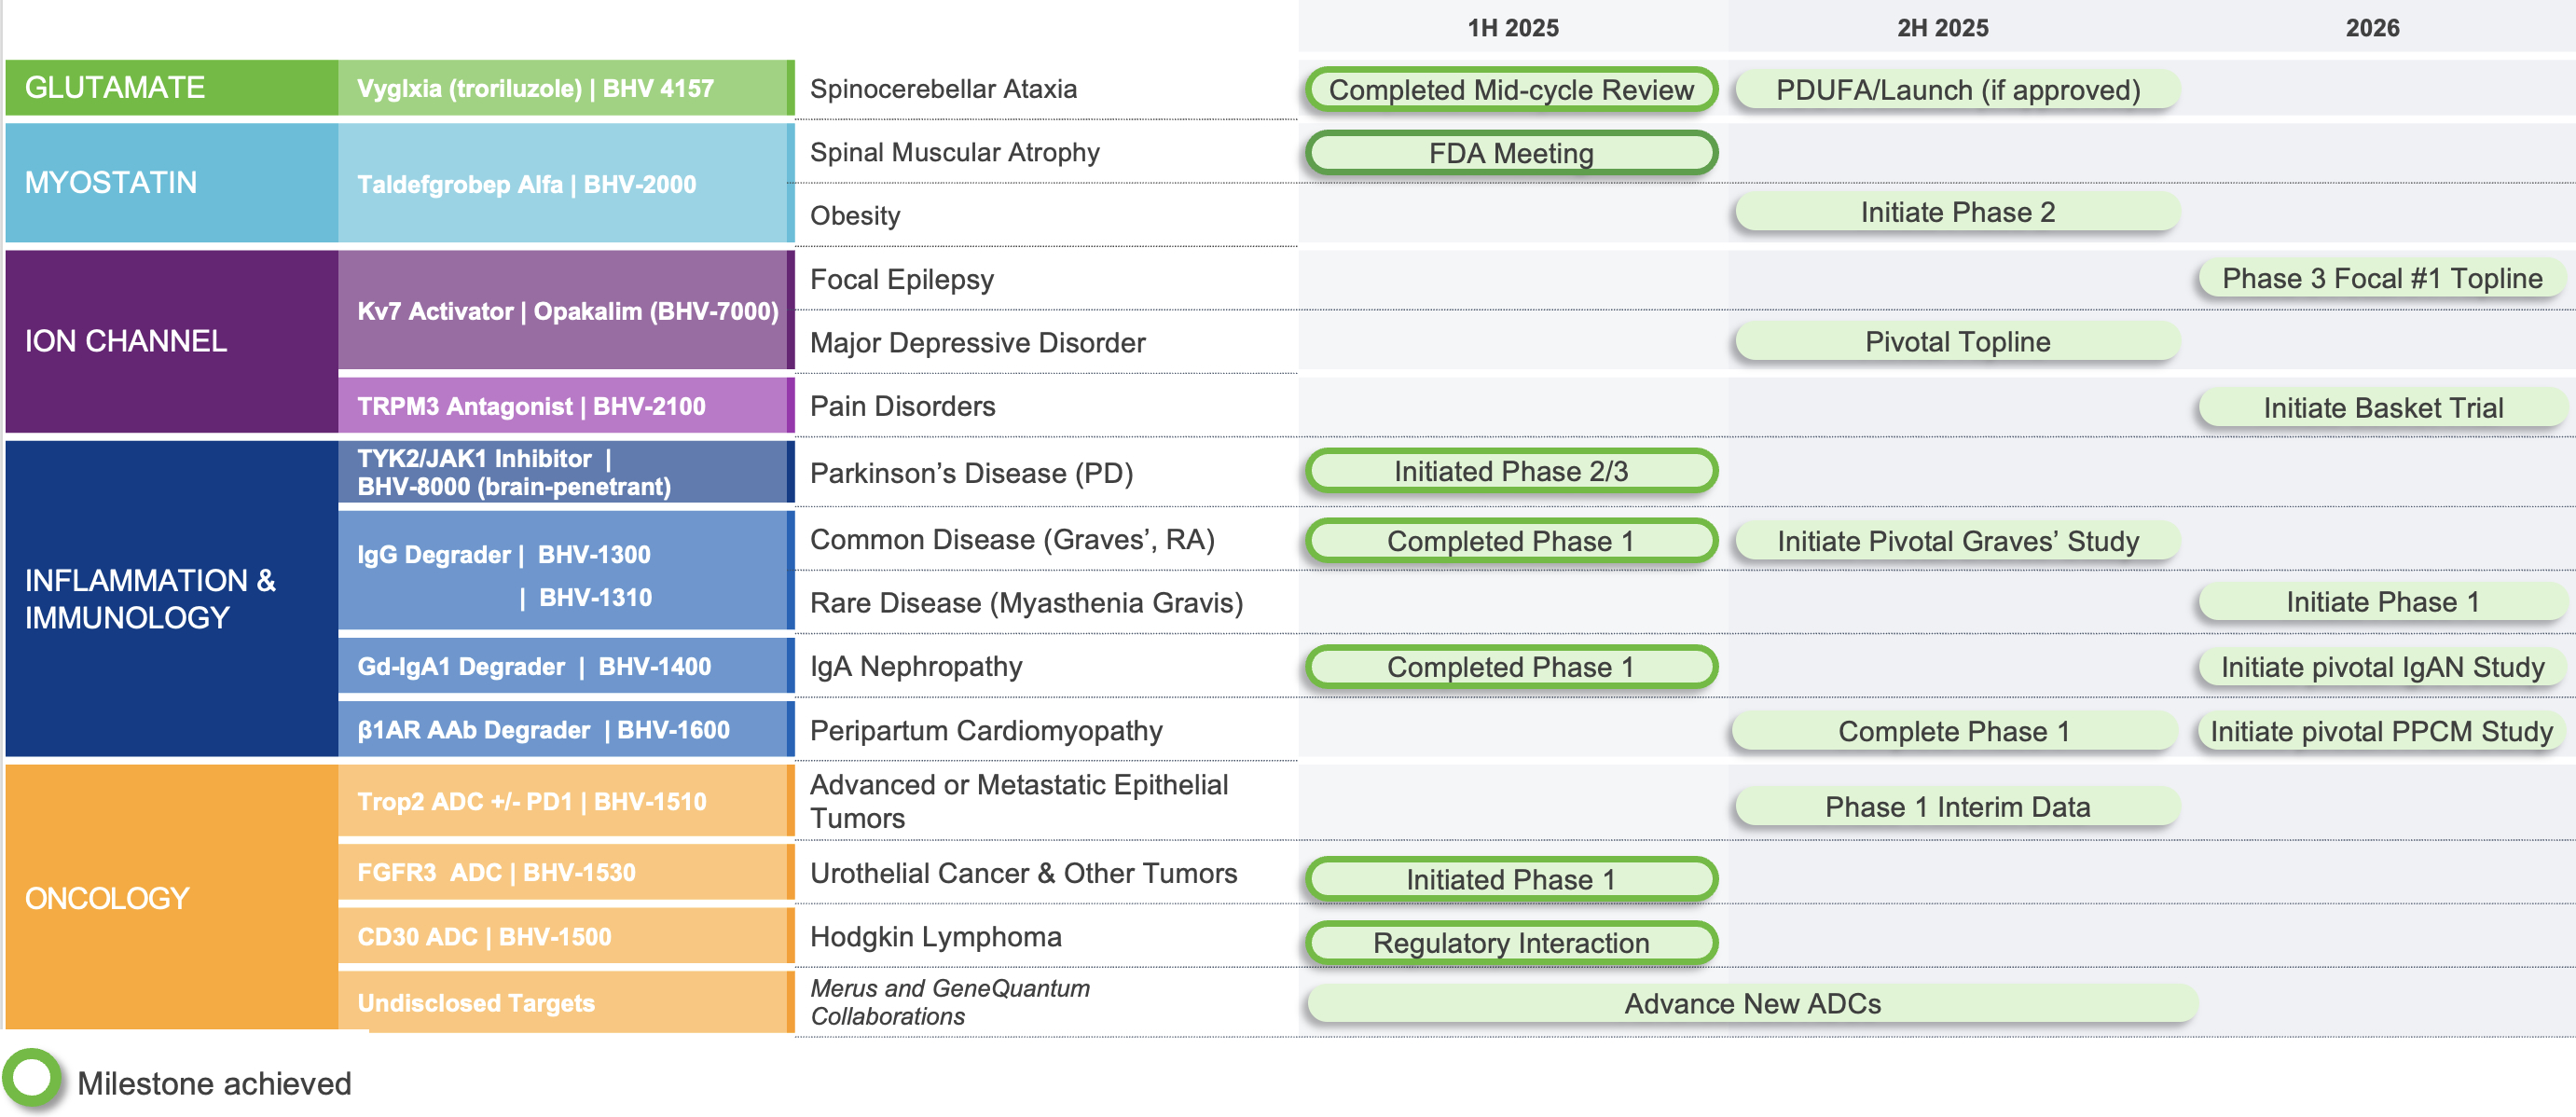Click the Initiate Phase 2 milestone
Image resolution: width=2576 pixels, height=1117 pixels.
[x=1957, y=212]
